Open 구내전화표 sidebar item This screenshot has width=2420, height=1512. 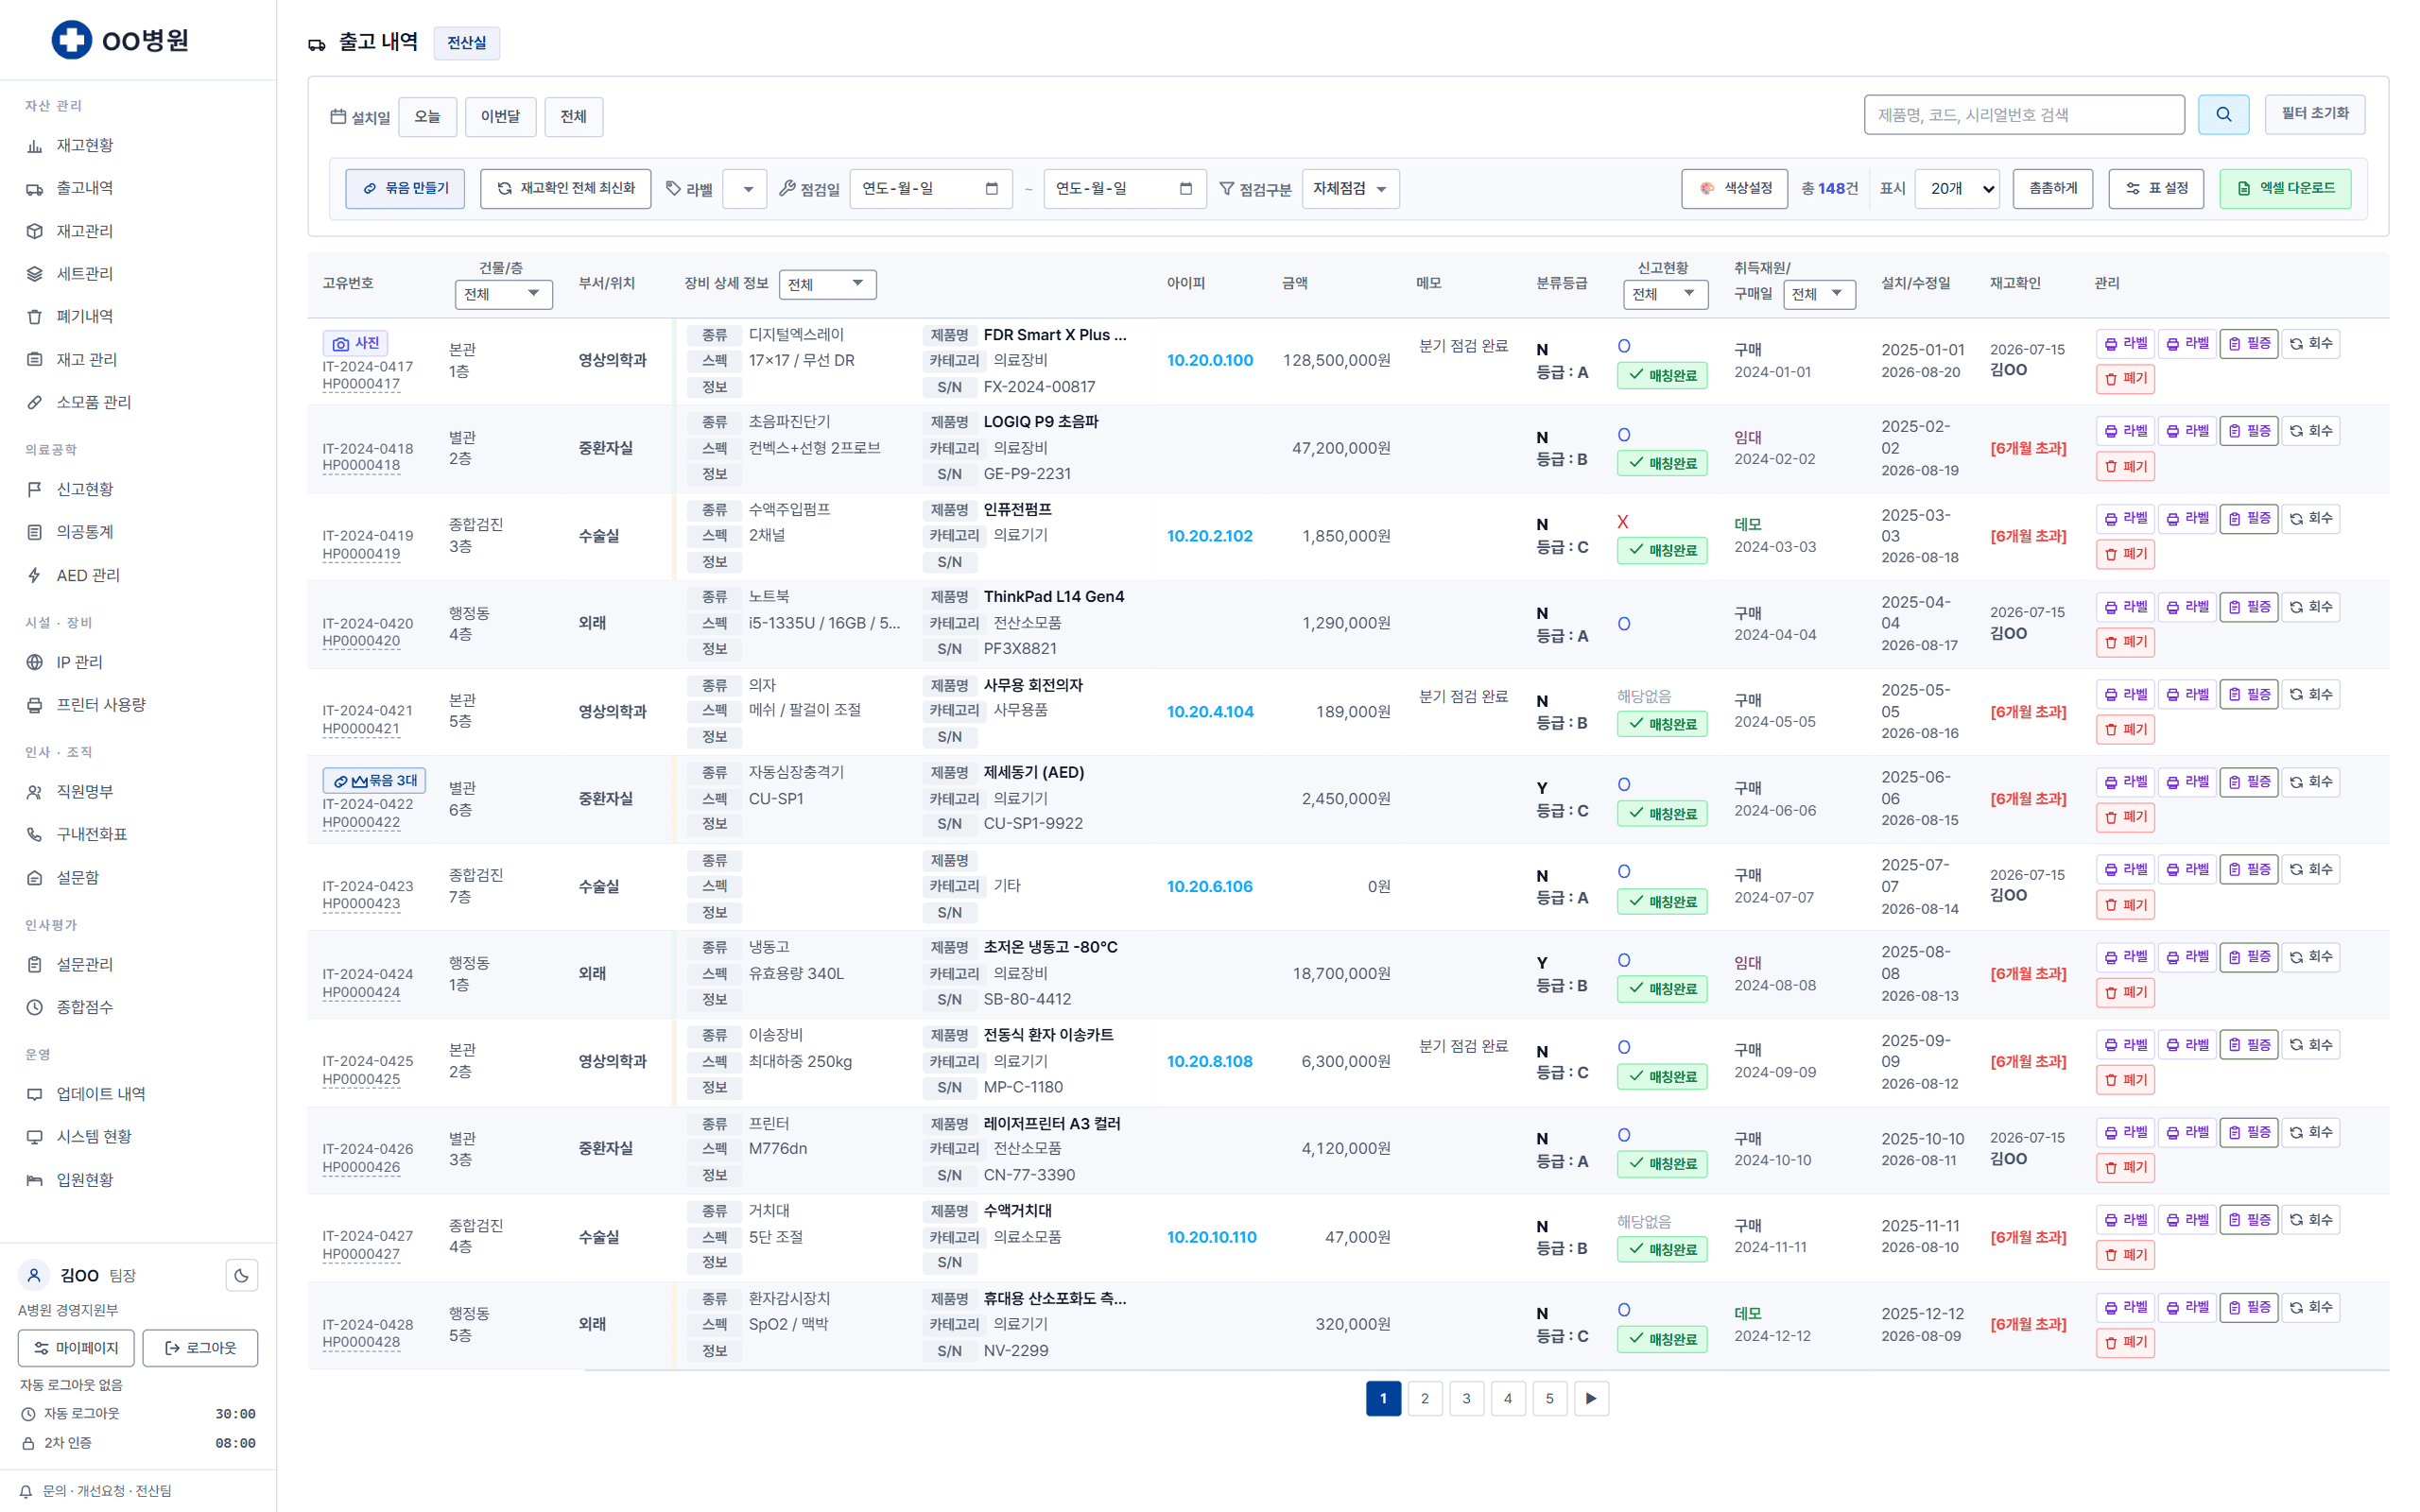coord(91,834)
